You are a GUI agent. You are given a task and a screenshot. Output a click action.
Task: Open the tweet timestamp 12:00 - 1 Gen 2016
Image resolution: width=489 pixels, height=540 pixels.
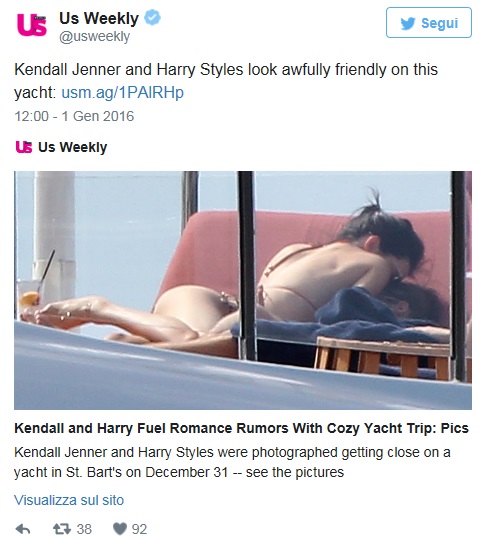[x=74, y=116]
